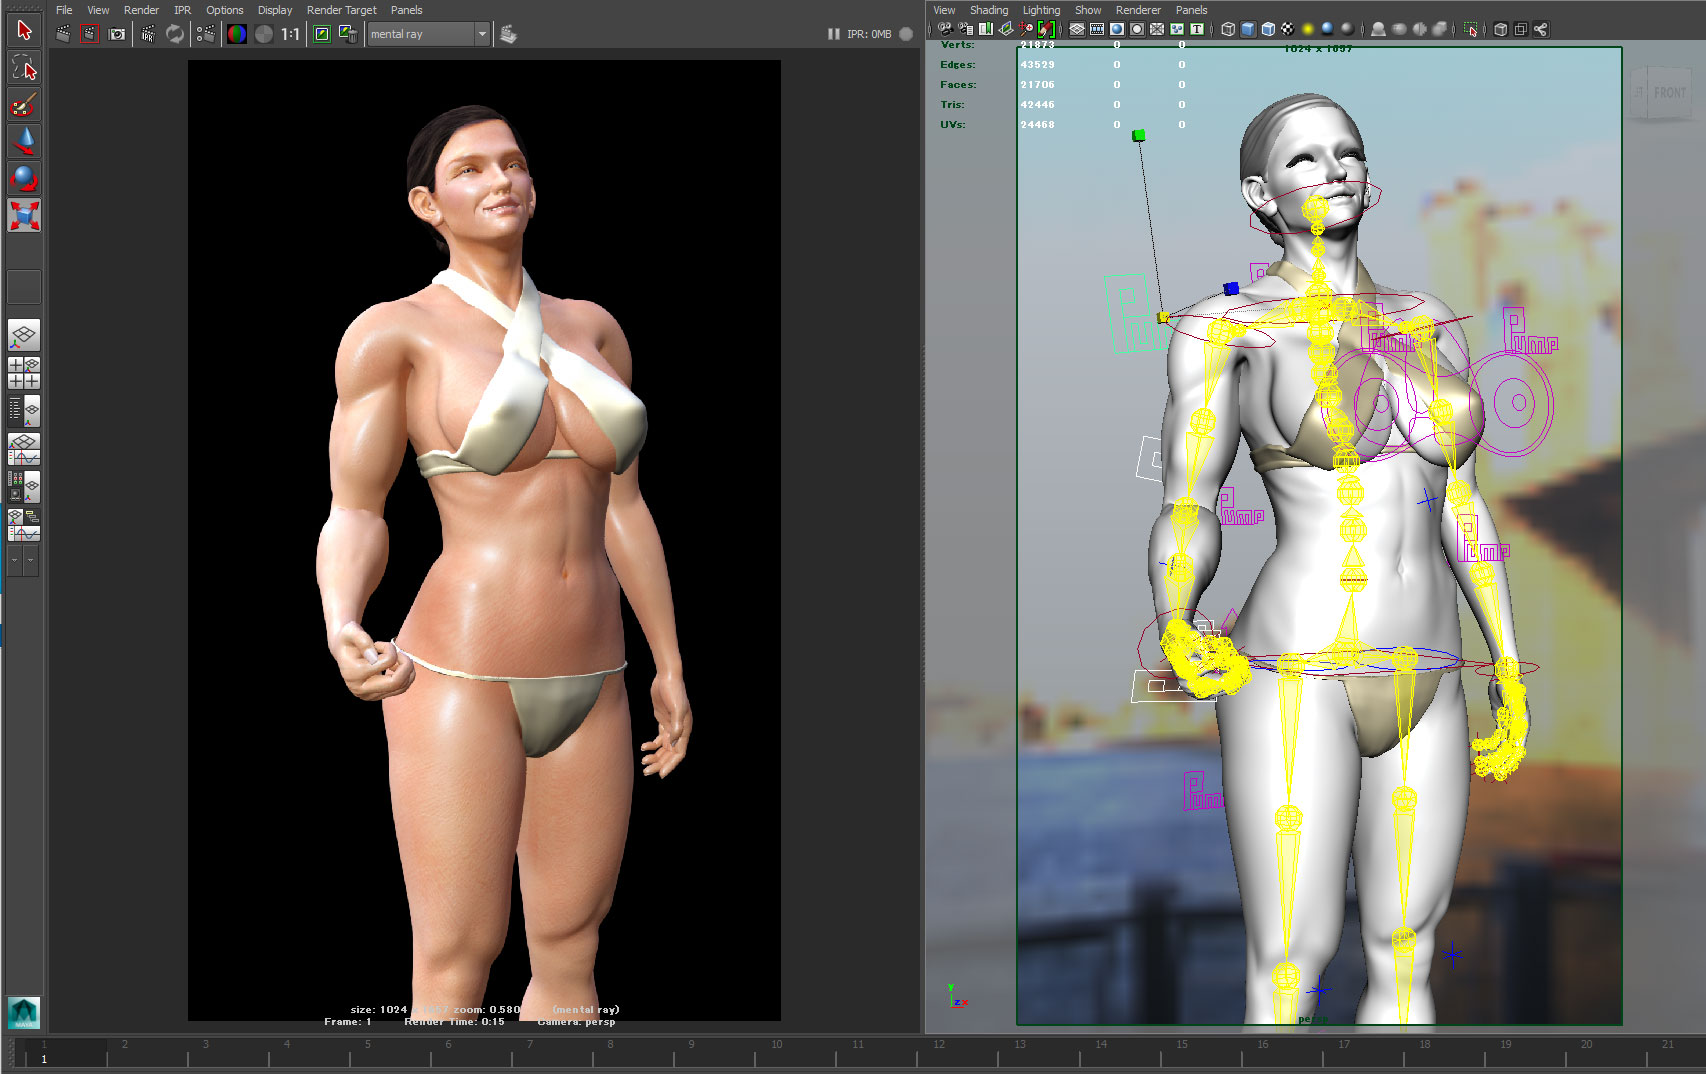Click frame 15 on the timeline
The height and width of the screenshot is (1074, 1706).
tap(1182, 1044)
